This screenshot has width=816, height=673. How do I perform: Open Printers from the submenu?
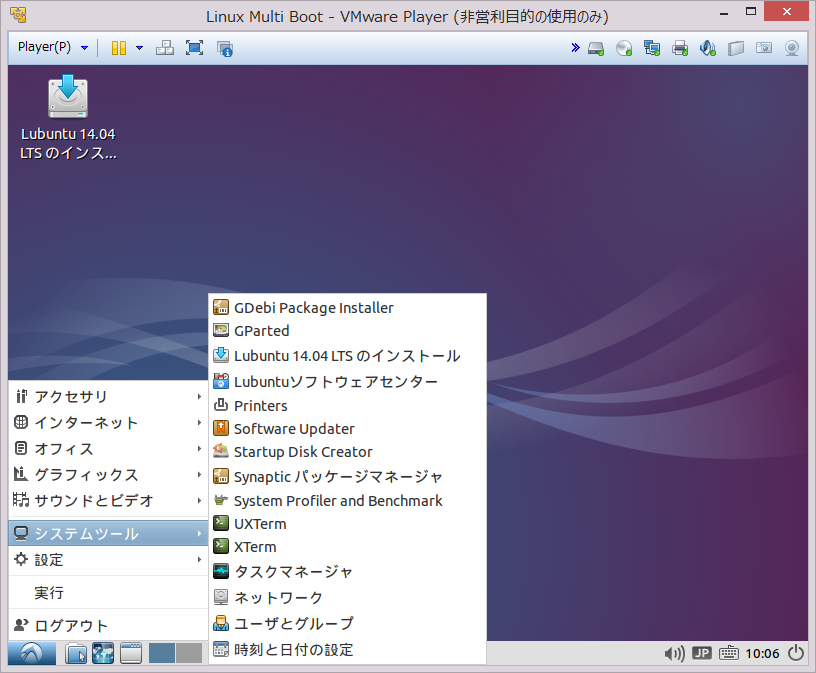coord(347,405)
